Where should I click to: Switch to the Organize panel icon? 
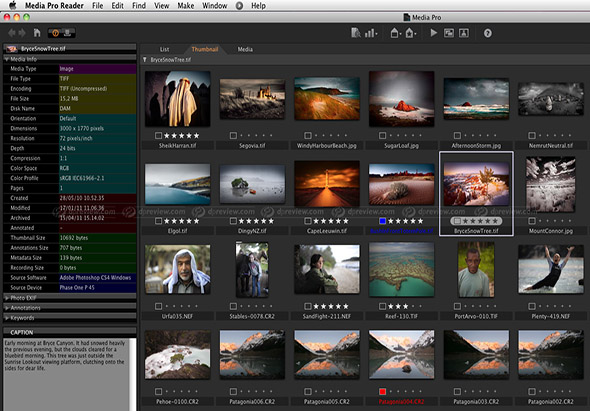[x=68, y=33]
